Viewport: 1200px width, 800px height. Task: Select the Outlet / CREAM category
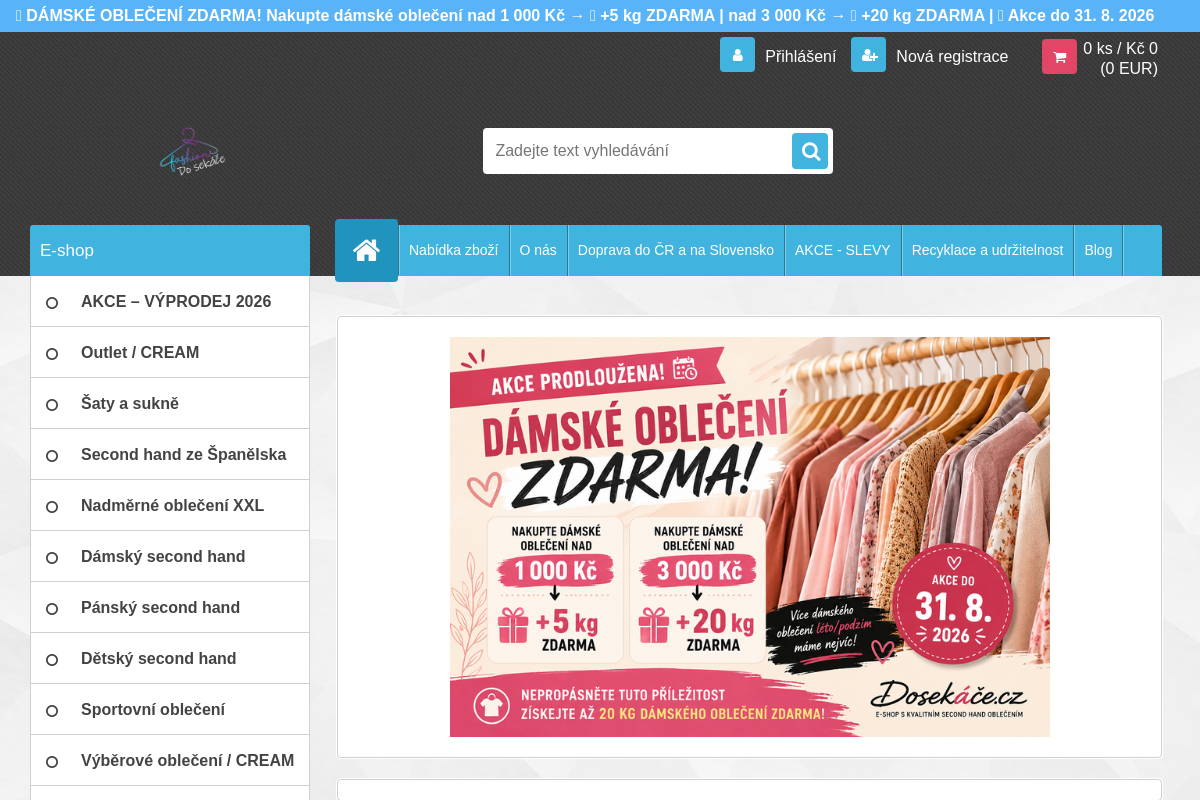[170, 352]
